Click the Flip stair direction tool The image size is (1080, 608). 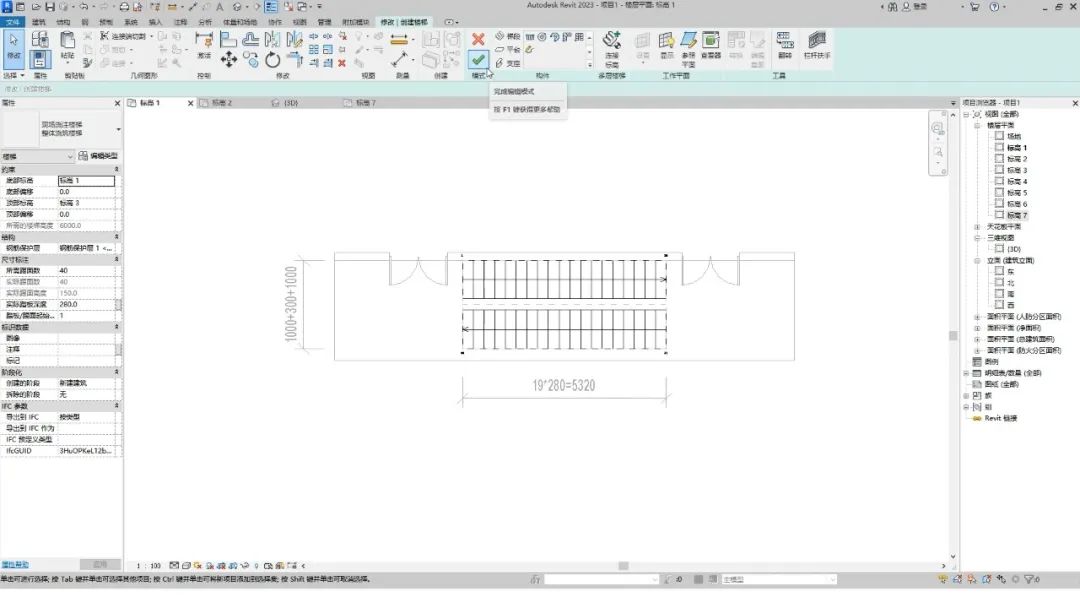(x=785, y=45)
